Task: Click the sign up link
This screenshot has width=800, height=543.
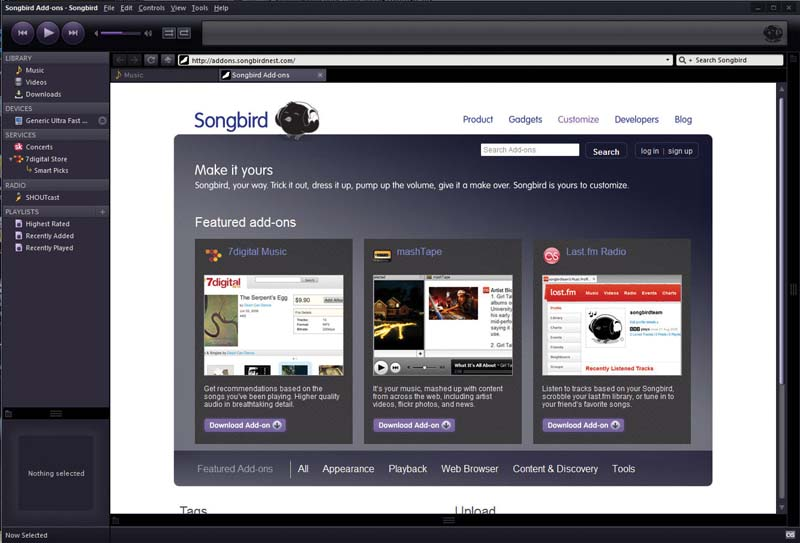Action: (680, 151)
